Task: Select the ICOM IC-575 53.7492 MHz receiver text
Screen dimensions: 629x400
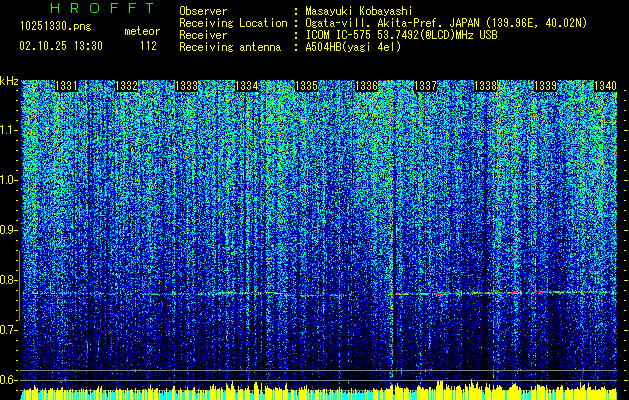Action: (x=401, y=35)
